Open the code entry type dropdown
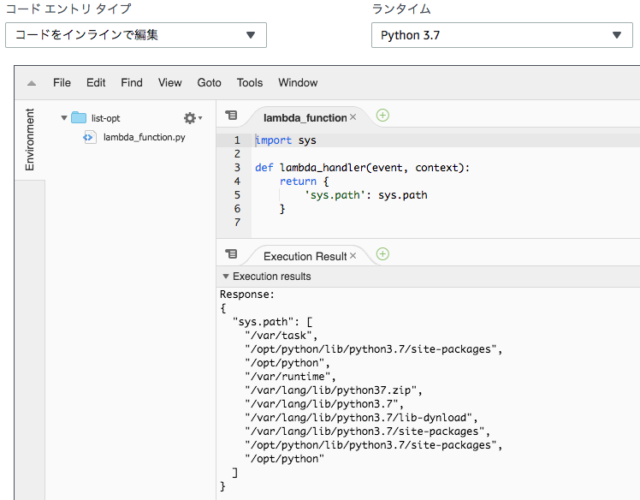Image resolution: width=640 pixels, height=500 pixels. 136,35
